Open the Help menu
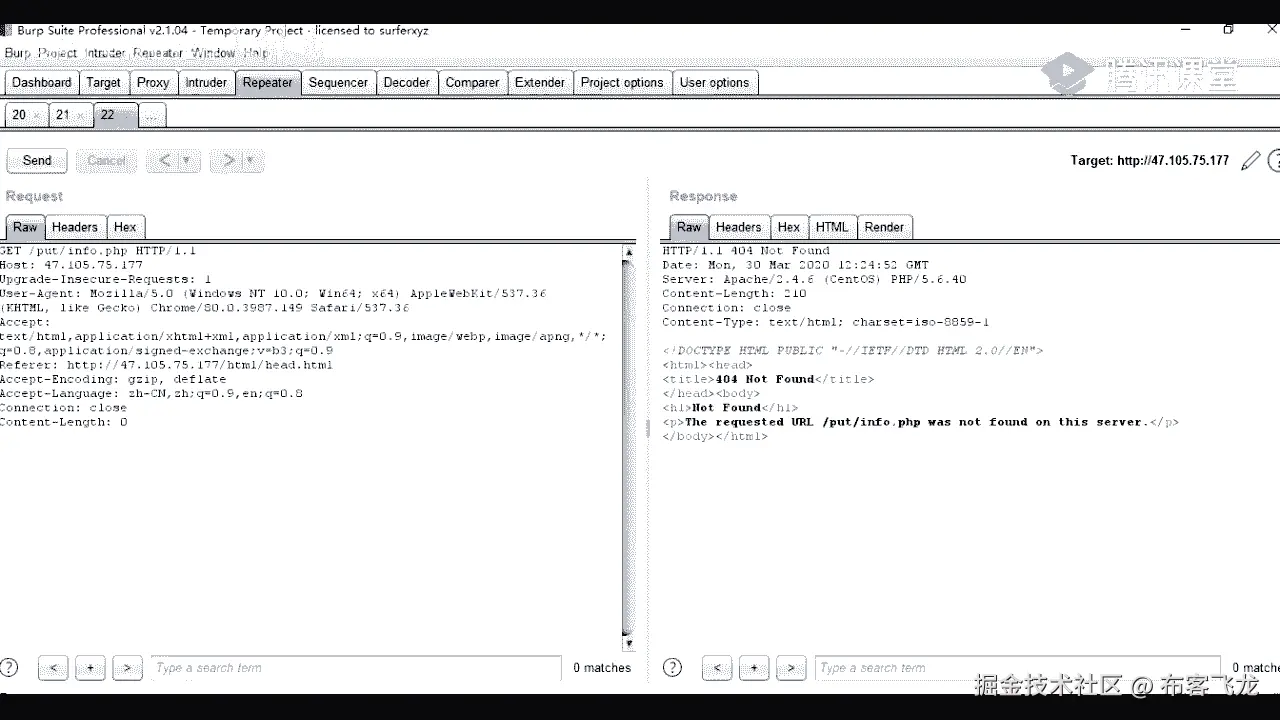This screenshot has height=720, width=1280. click(255, 53)
